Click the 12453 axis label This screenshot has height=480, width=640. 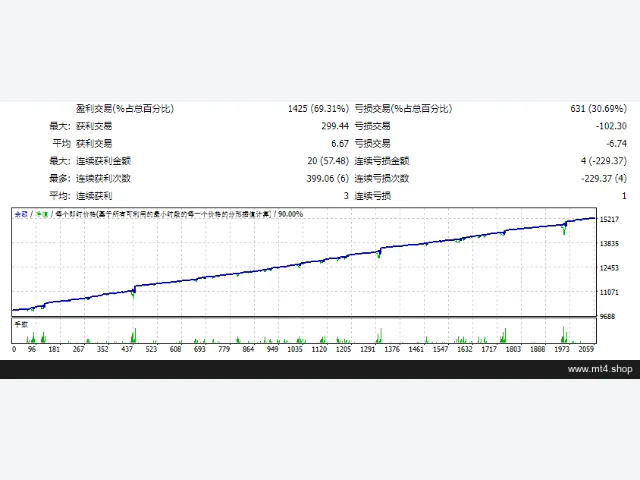609,268
